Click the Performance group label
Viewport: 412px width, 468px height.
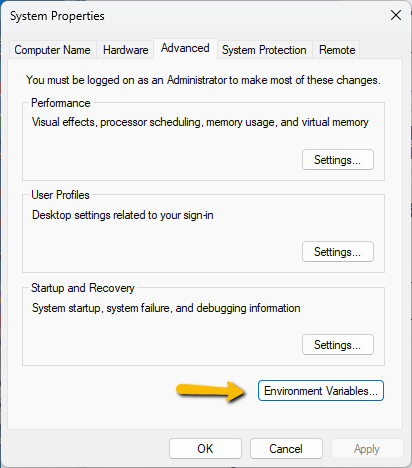(61, 103)
